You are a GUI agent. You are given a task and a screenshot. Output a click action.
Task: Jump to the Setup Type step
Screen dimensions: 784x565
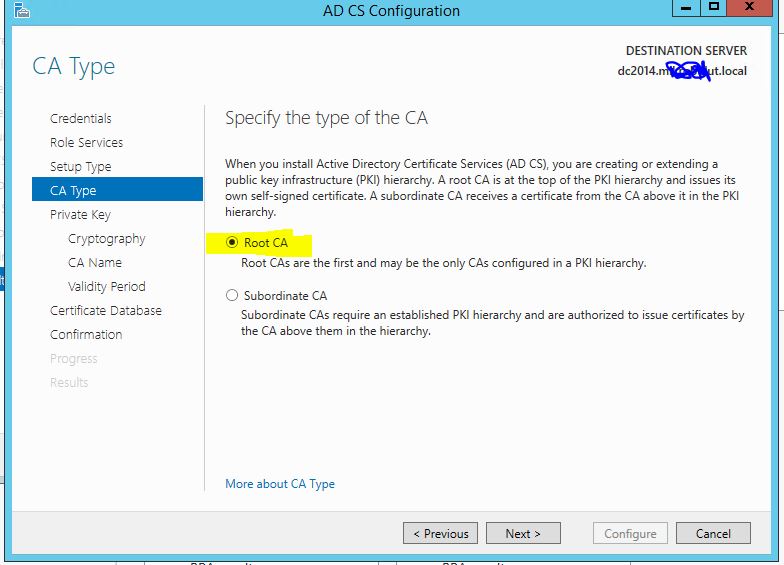pyautogui.click(x=80, y=166)
